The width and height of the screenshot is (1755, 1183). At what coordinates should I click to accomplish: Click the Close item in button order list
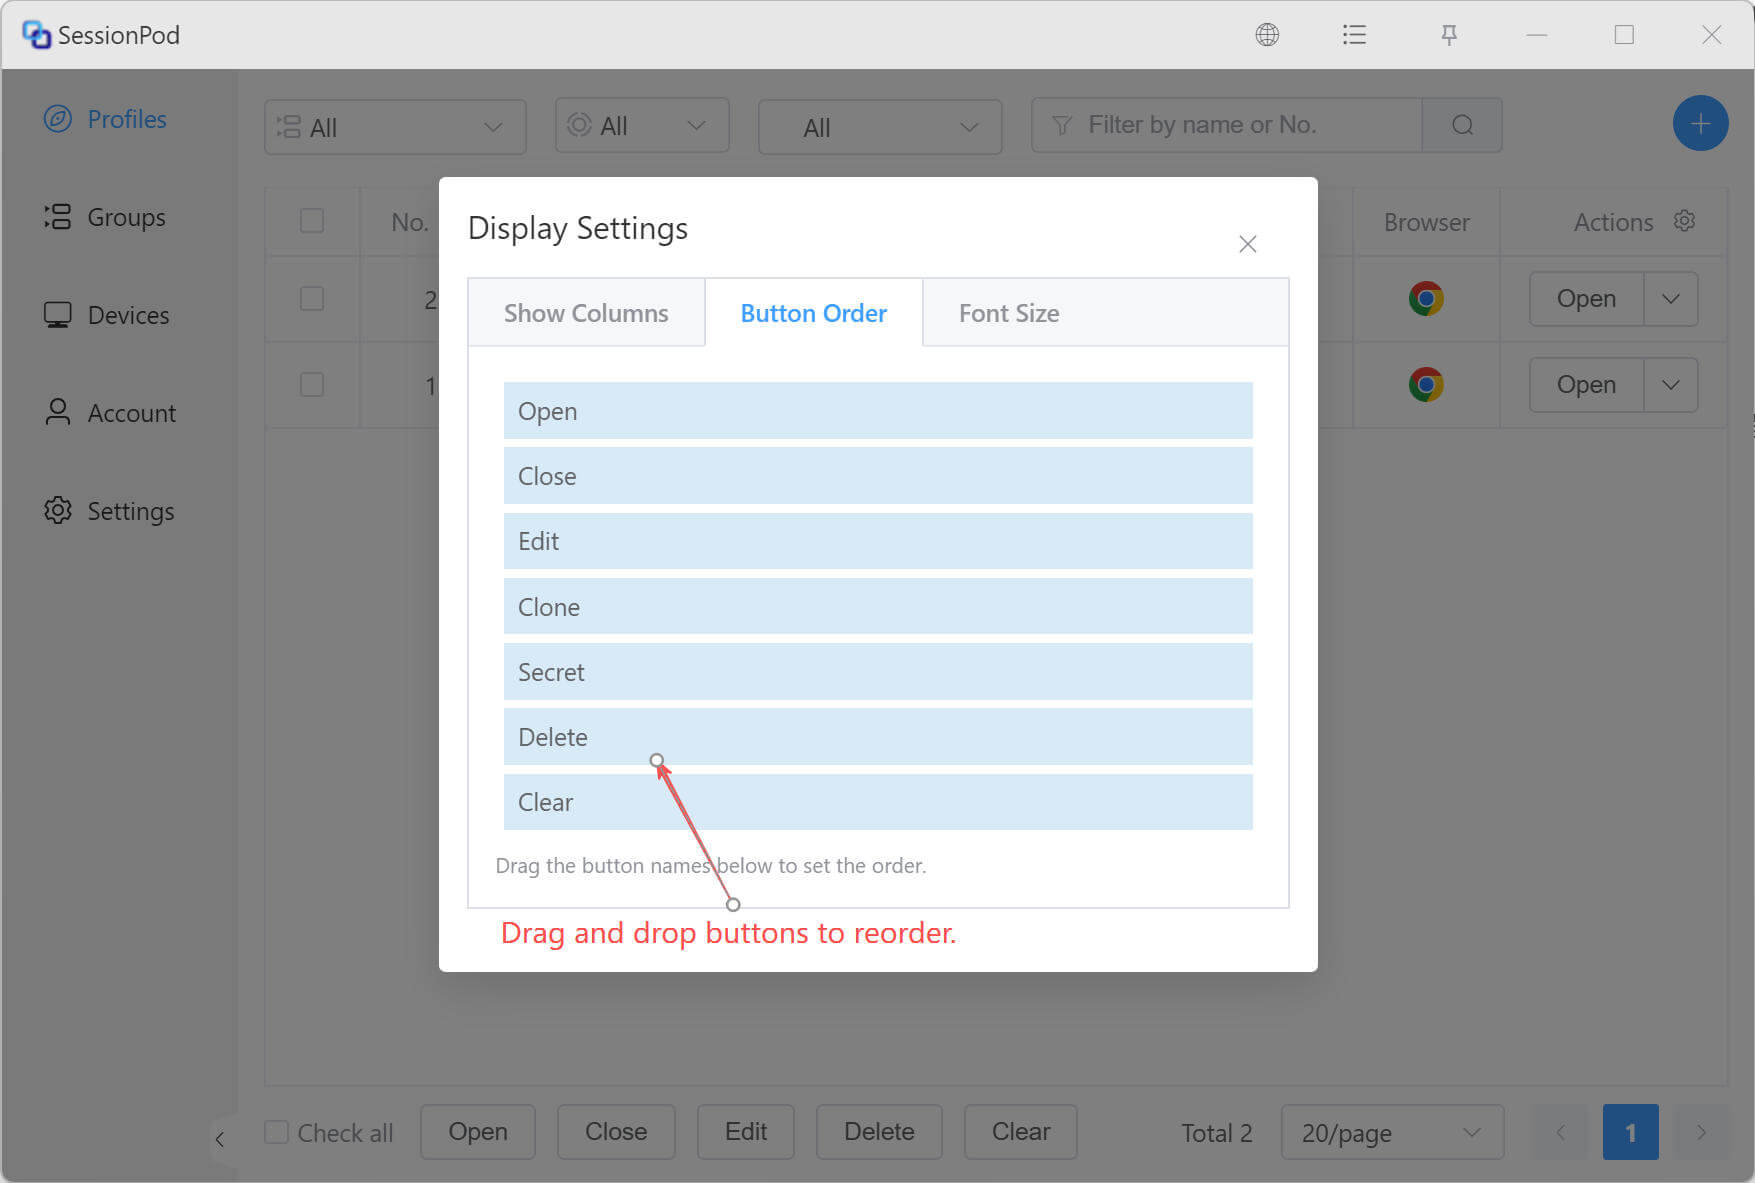(x=878, y=476)
